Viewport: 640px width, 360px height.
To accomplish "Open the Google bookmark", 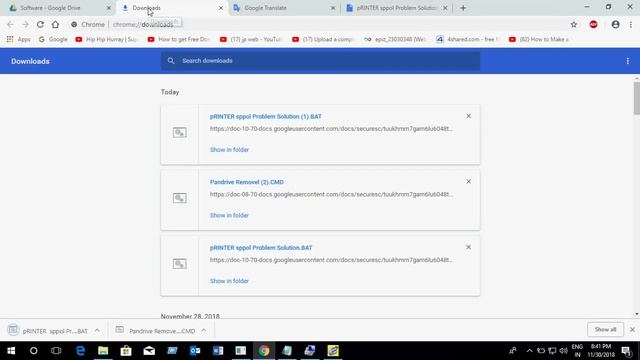I will [x=53, y=39].
